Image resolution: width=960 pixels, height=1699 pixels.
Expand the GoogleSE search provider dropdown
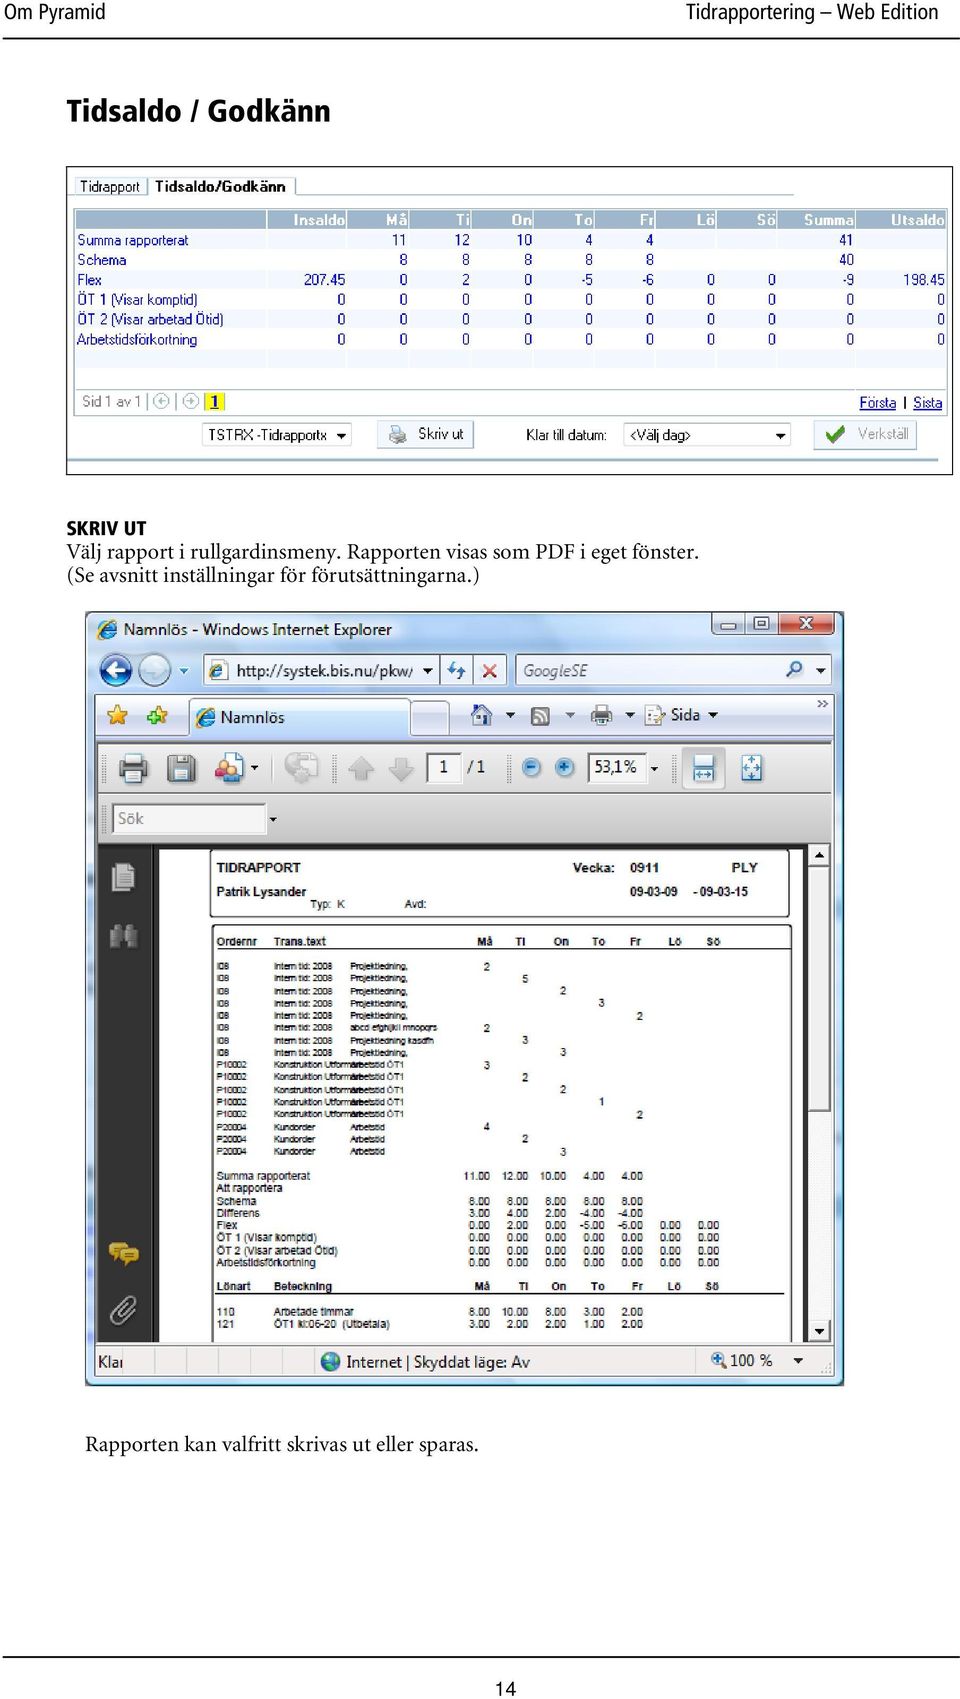tap(821, 671)
